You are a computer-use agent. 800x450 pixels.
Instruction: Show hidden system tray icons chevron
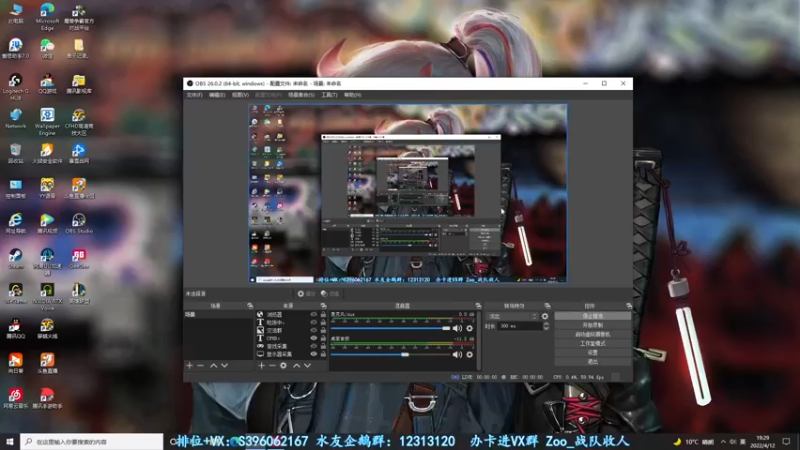tap(723, 442)
